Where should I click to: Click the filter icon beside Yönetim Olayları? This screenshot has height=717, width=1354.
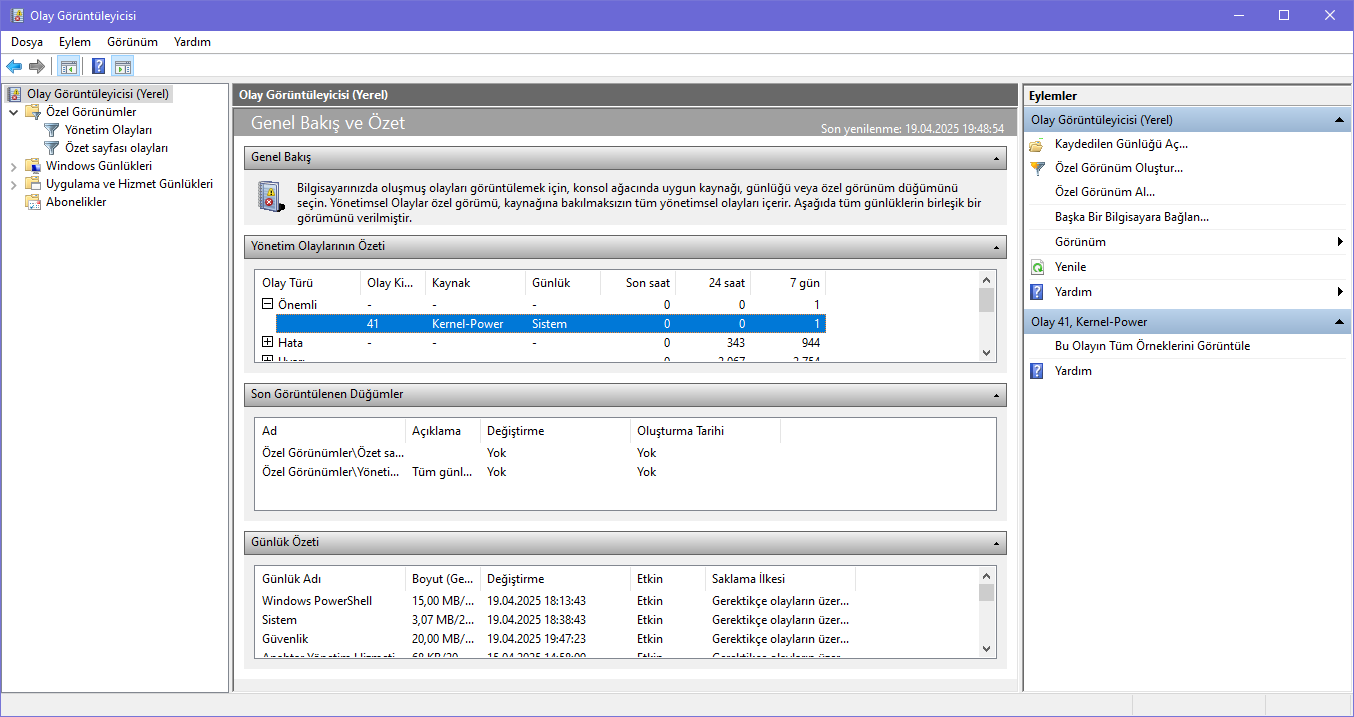coord(52,130)
